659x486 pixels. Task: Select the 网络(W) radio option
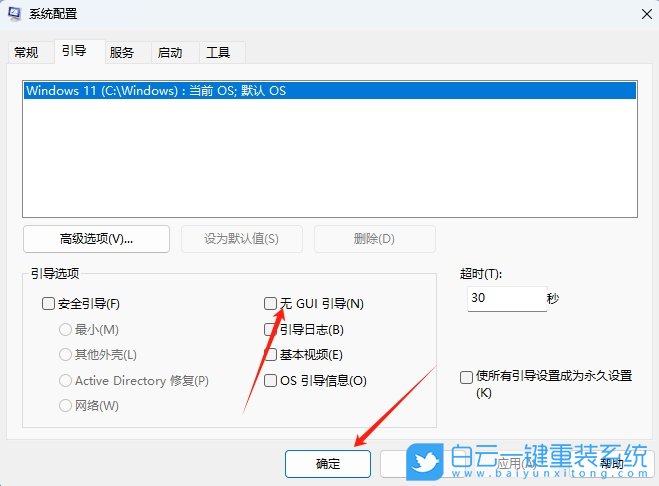click(65, 406)
